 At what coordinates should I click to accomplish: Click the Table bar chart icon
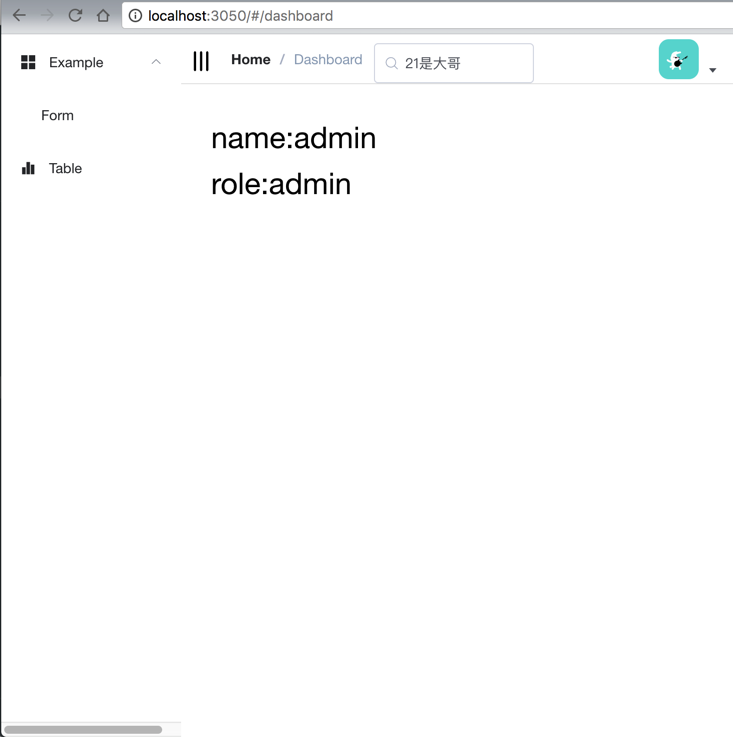[x=28, y=168]
